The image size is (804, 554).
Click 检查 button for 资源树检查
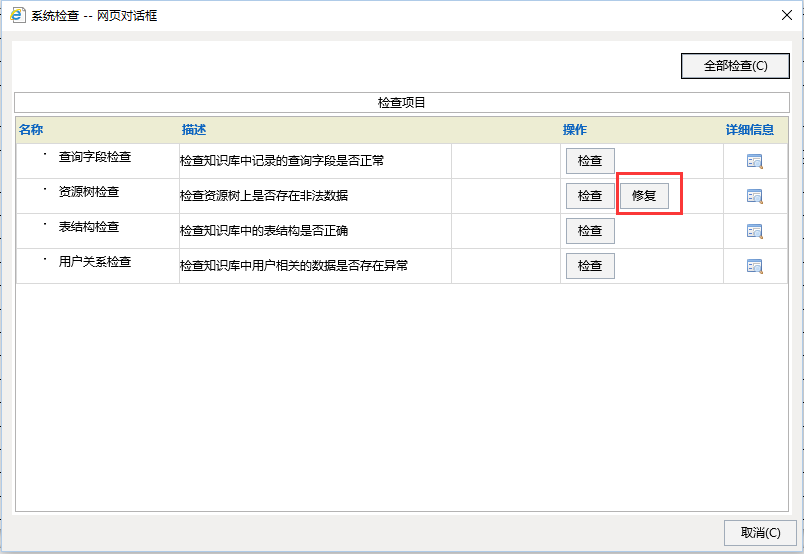(x=590, y=196)
